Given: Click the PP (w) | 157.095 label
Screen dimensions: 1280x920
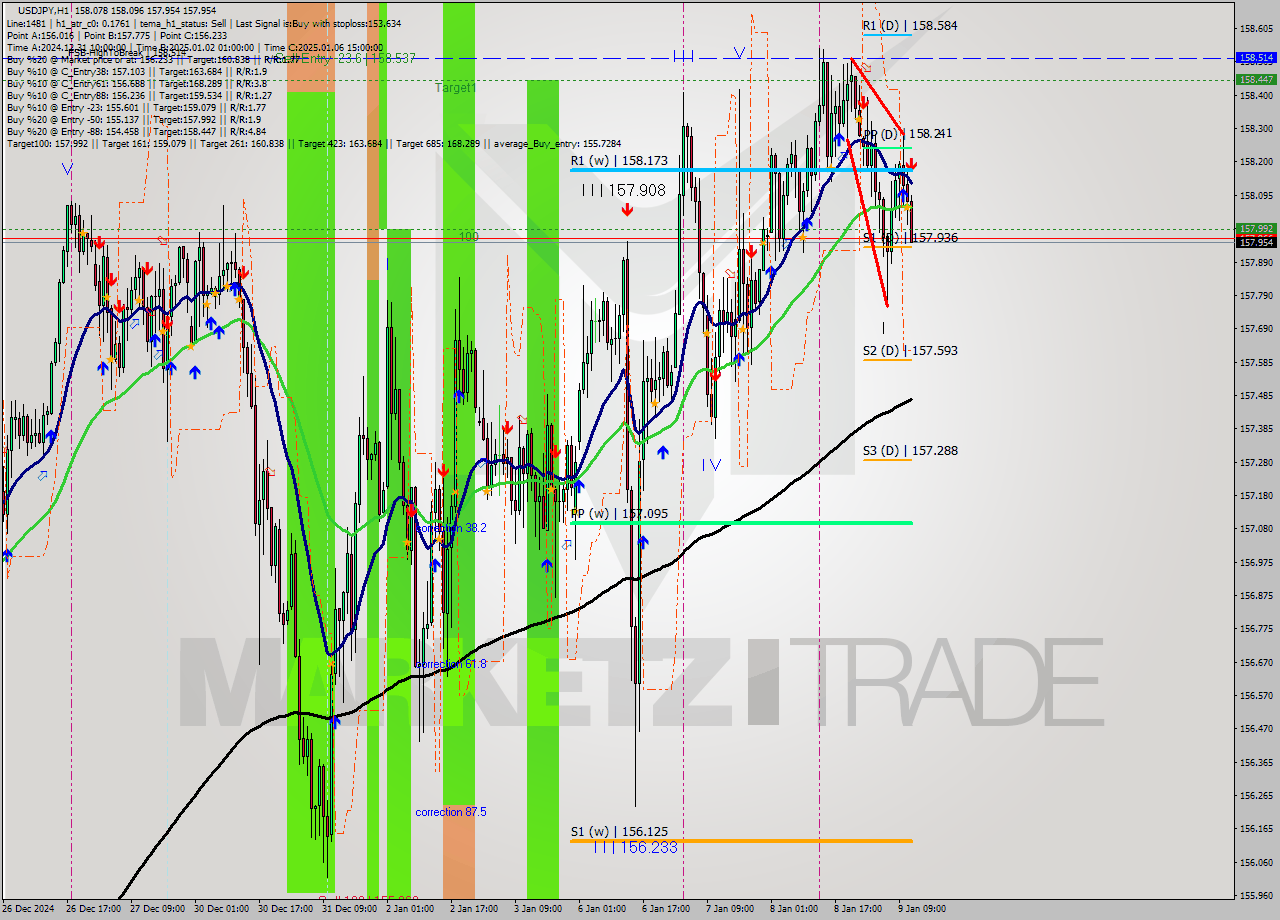Looking at the screenshot, I should 619,513.
